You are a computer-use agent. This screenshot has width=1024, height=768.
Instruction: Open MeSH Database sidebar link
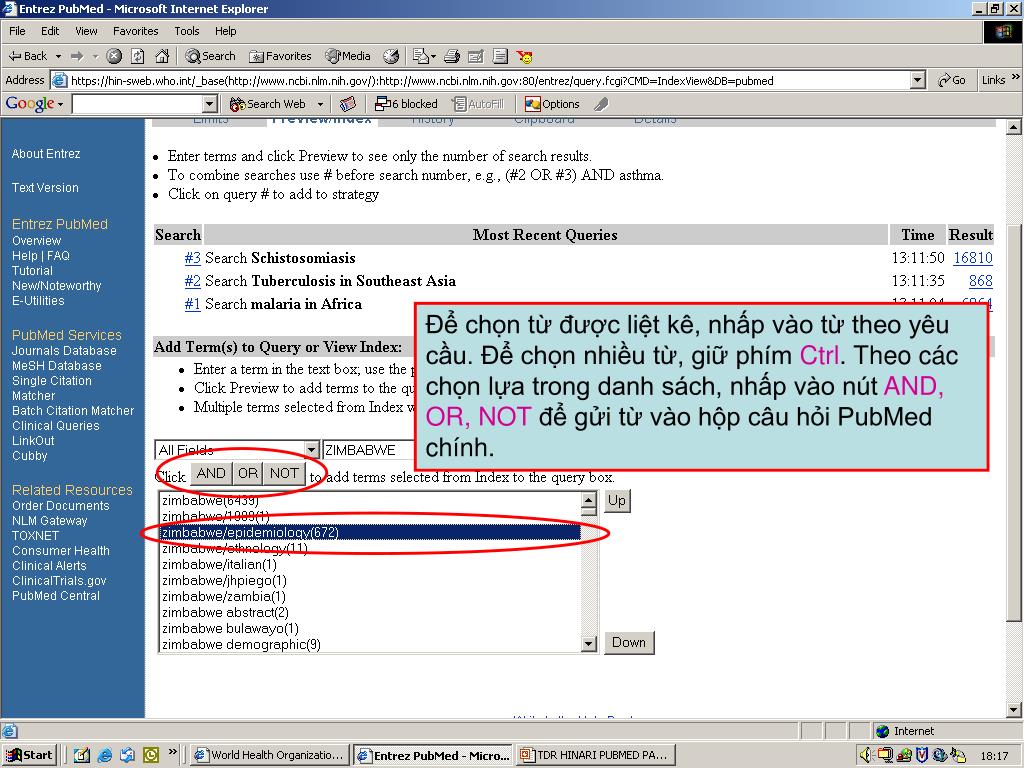point(57,366)
